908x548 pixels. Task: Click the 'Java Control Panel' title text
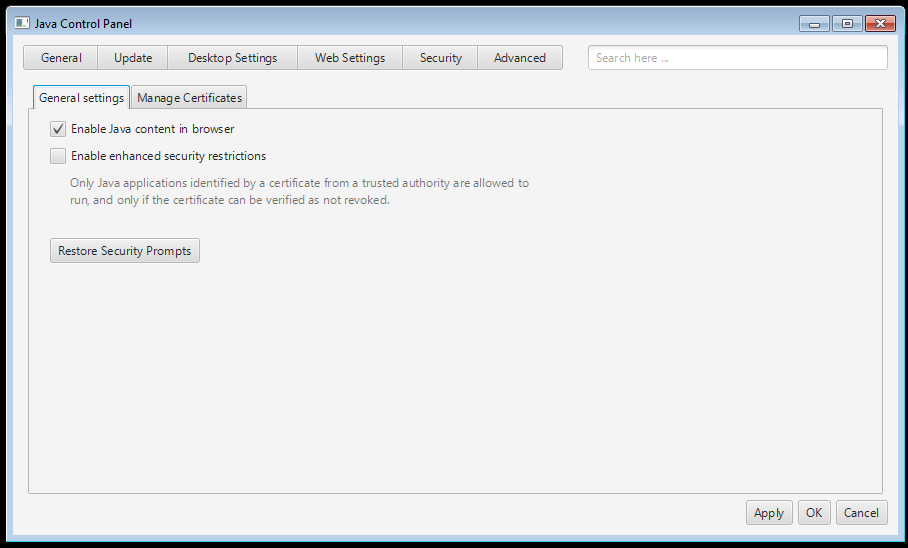83,23
